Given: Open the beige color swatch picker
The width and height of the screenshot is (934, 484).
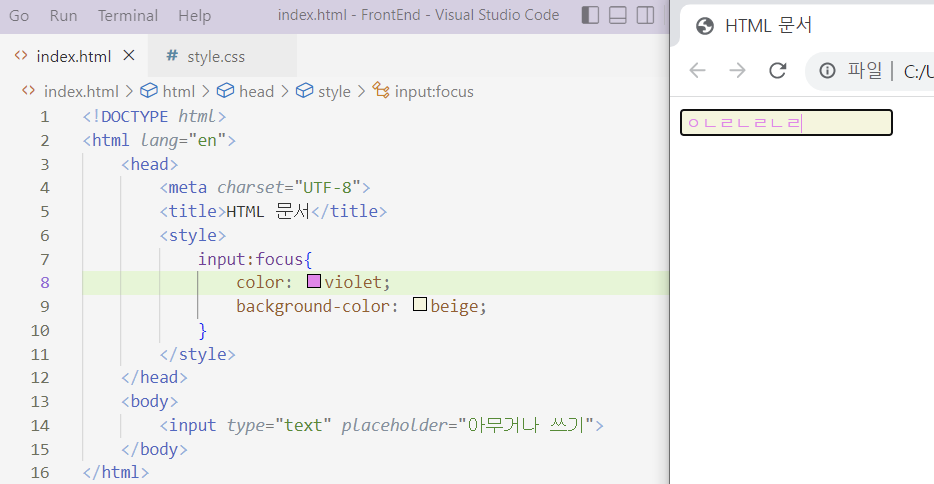Looking at the screenshot, I should point(420,305).
